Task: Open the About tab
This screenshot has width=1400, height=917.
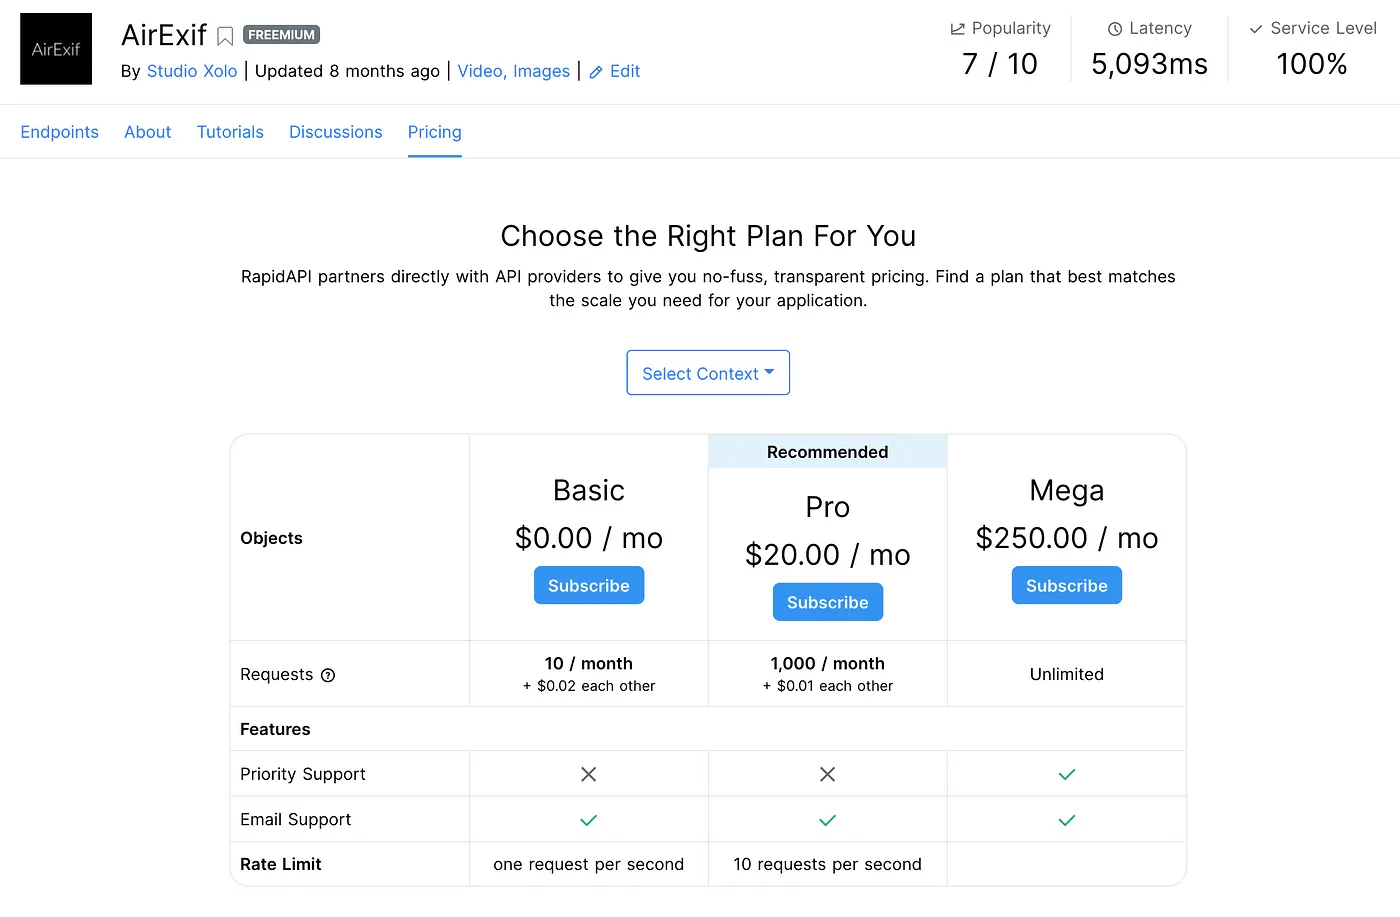Action: 148,132
